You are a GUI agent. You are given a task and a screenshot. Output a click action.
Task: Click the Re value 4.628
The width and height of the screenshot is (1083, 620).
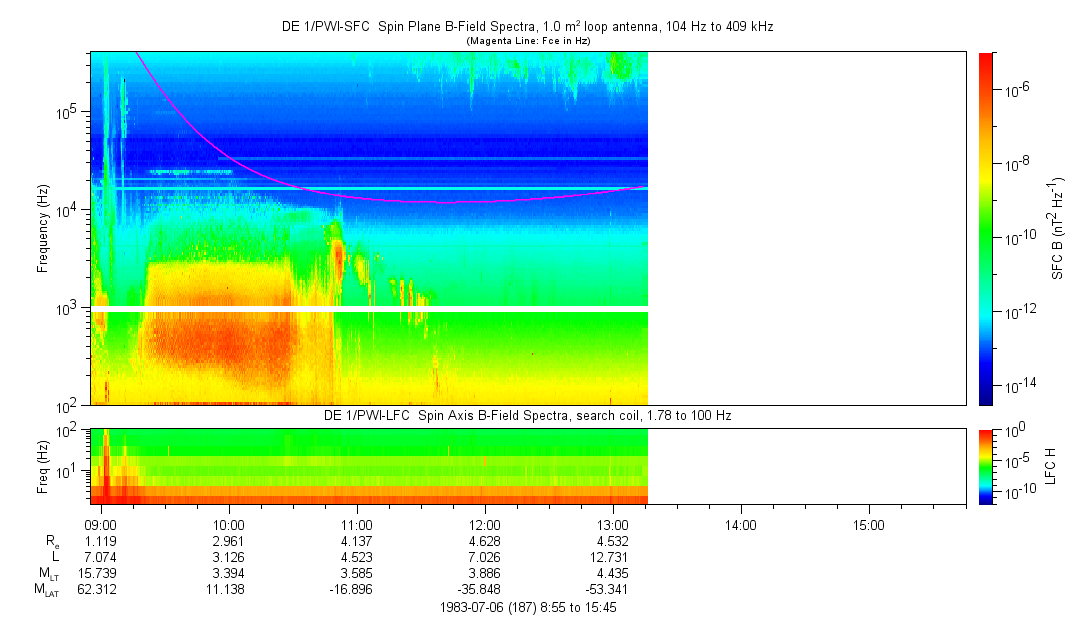(x=485, y=541)
